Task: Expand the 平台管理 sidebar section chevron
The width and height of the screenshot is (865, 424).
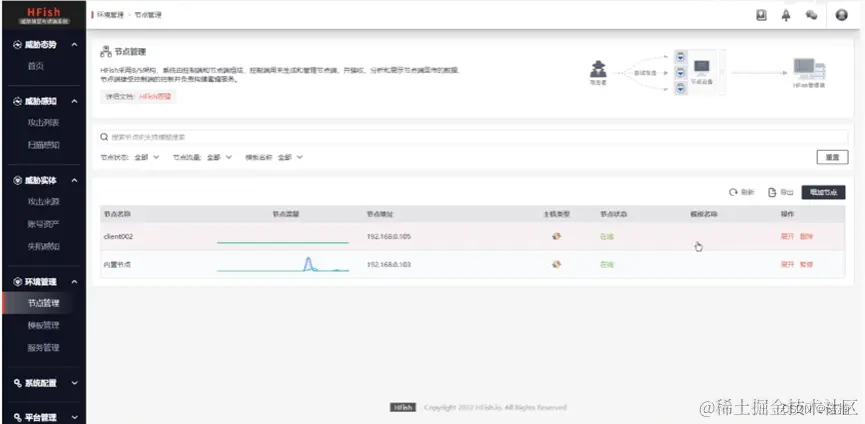Action: tap(75, 417)
